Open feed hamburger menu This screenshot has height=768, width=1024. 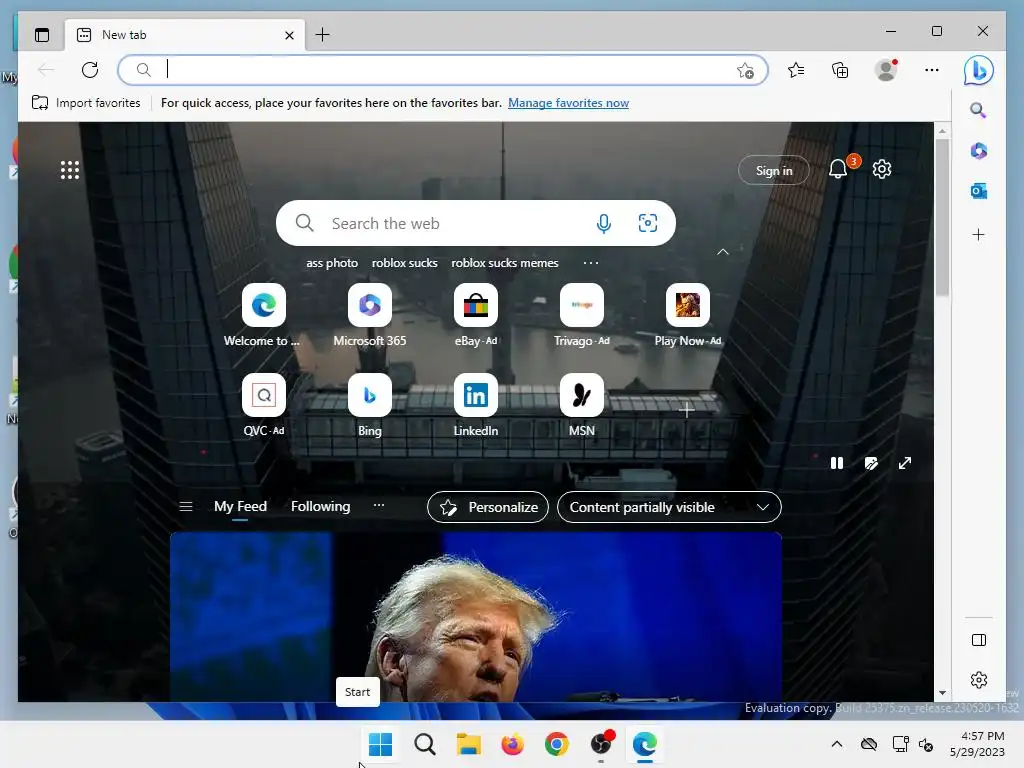click(x=185, y=507)
